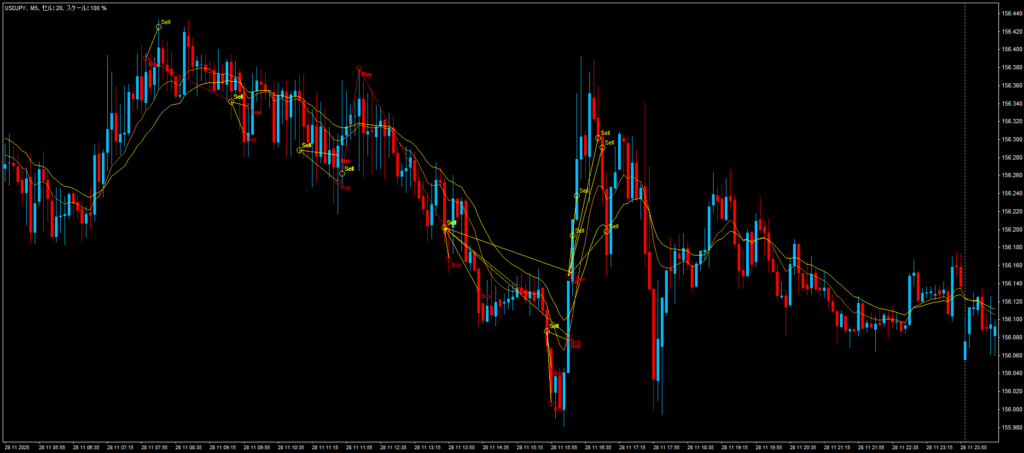This screenshot has width=1024, height=453.
Task: Select the lowest candle near 156.000
Action: coord(552,390)
